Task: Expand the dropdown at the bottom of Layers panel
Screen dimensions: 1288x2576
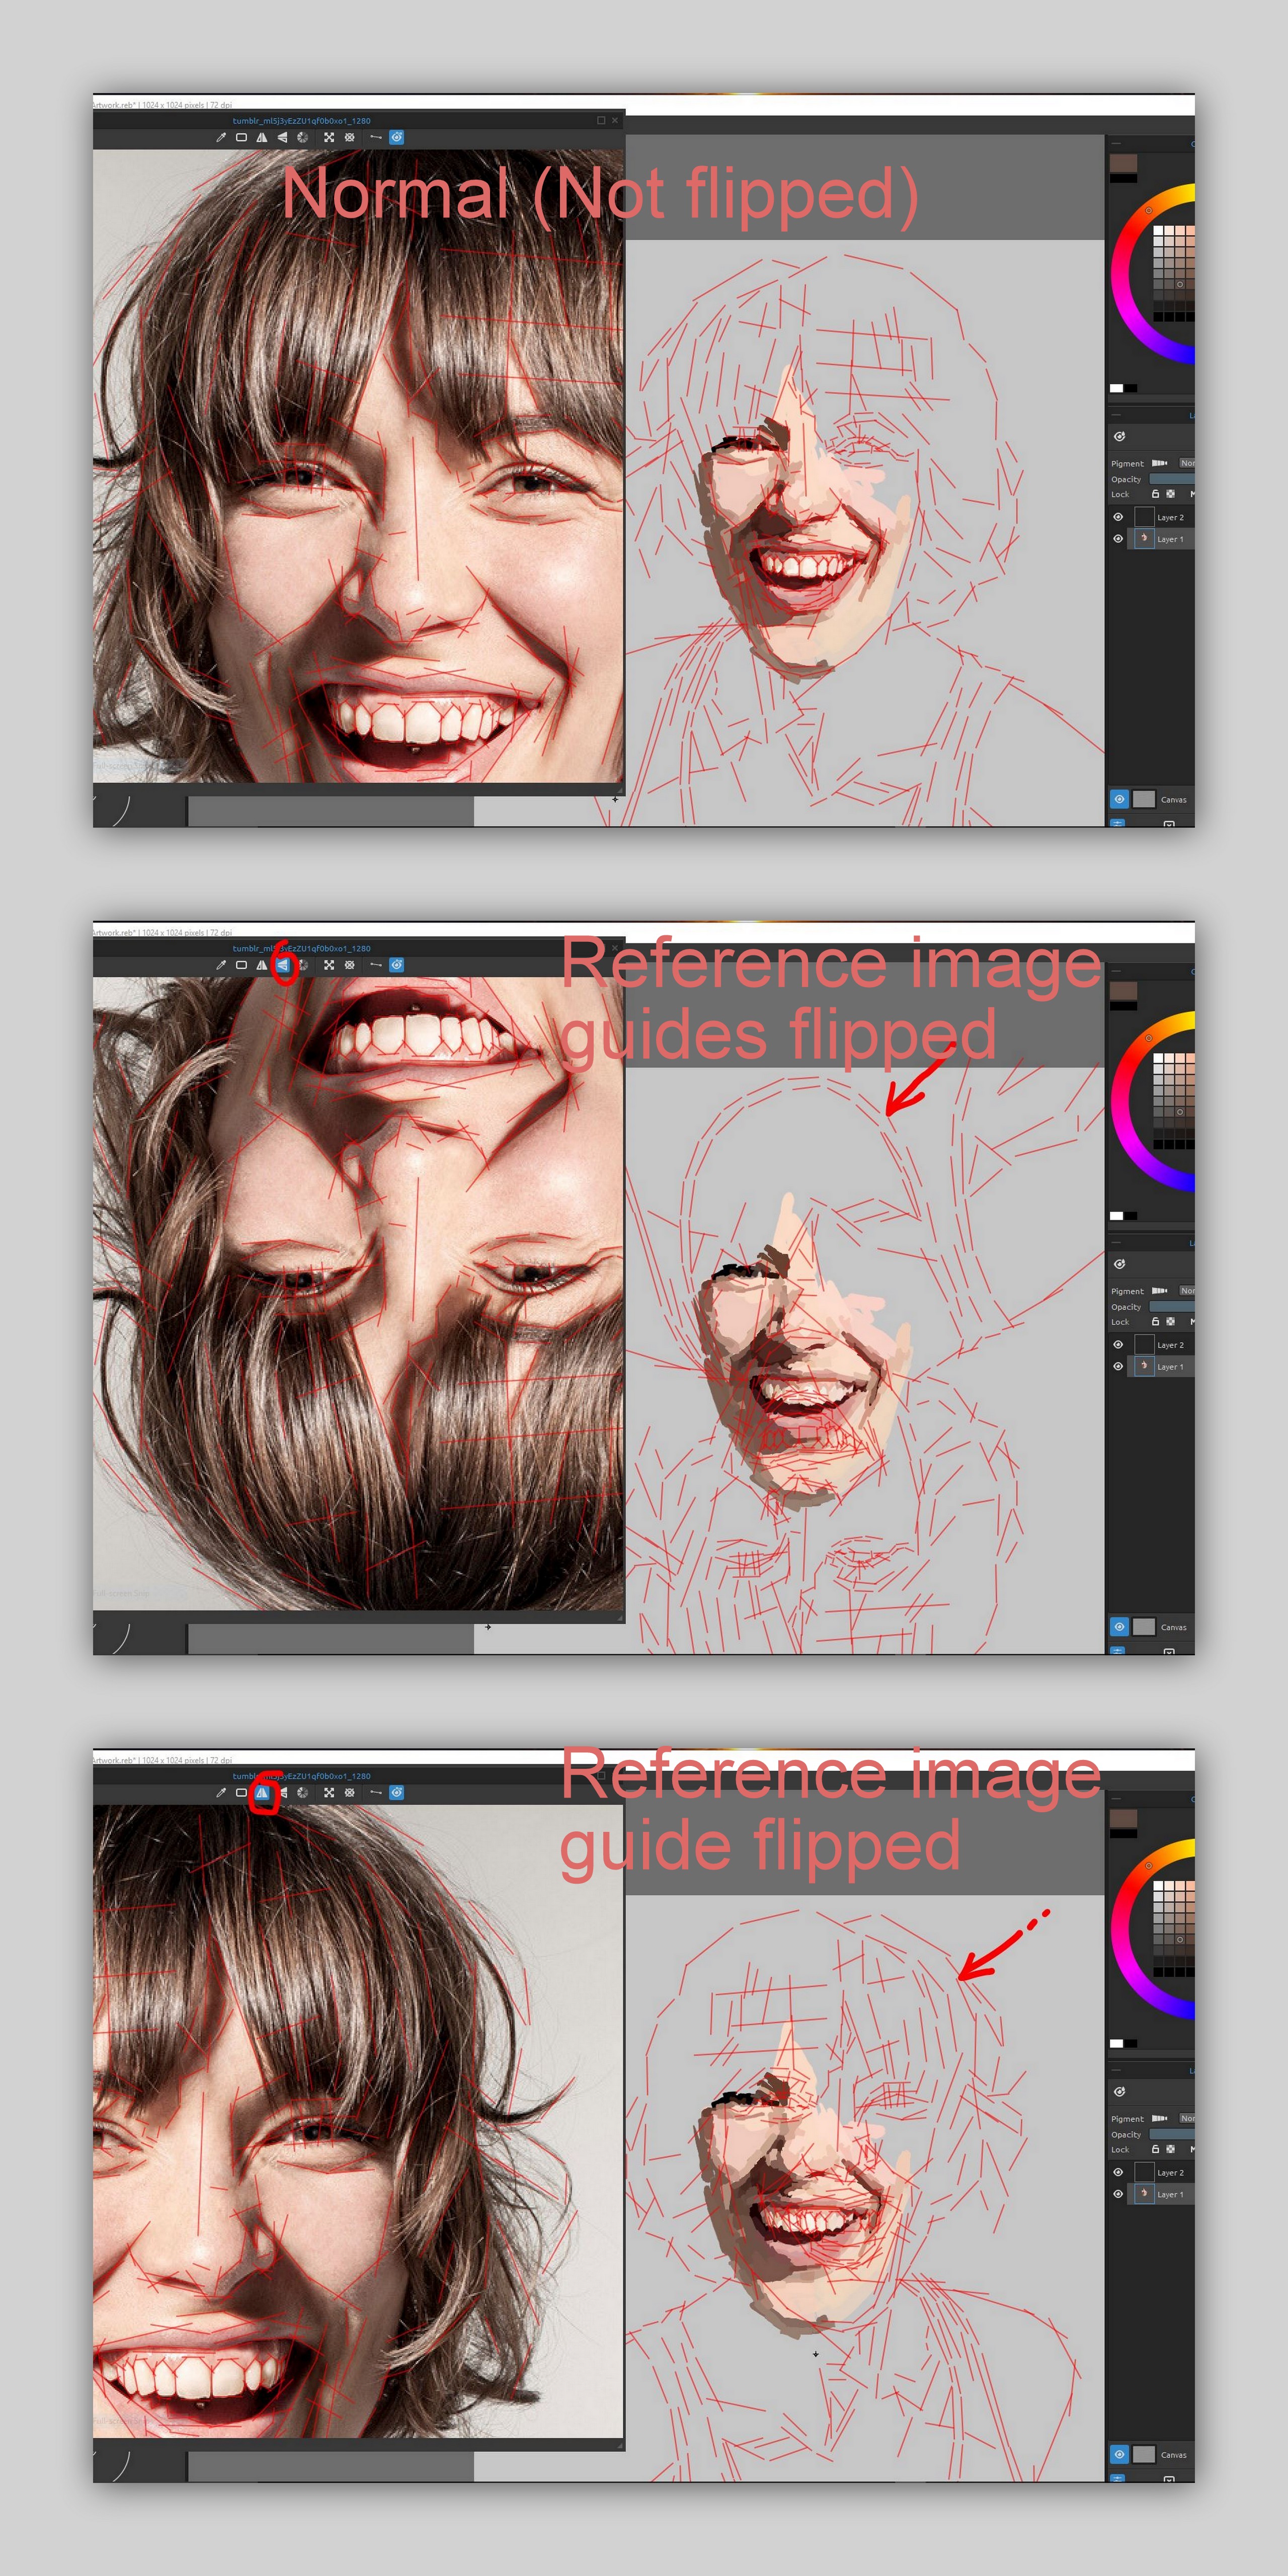Action: (1170, 824)
